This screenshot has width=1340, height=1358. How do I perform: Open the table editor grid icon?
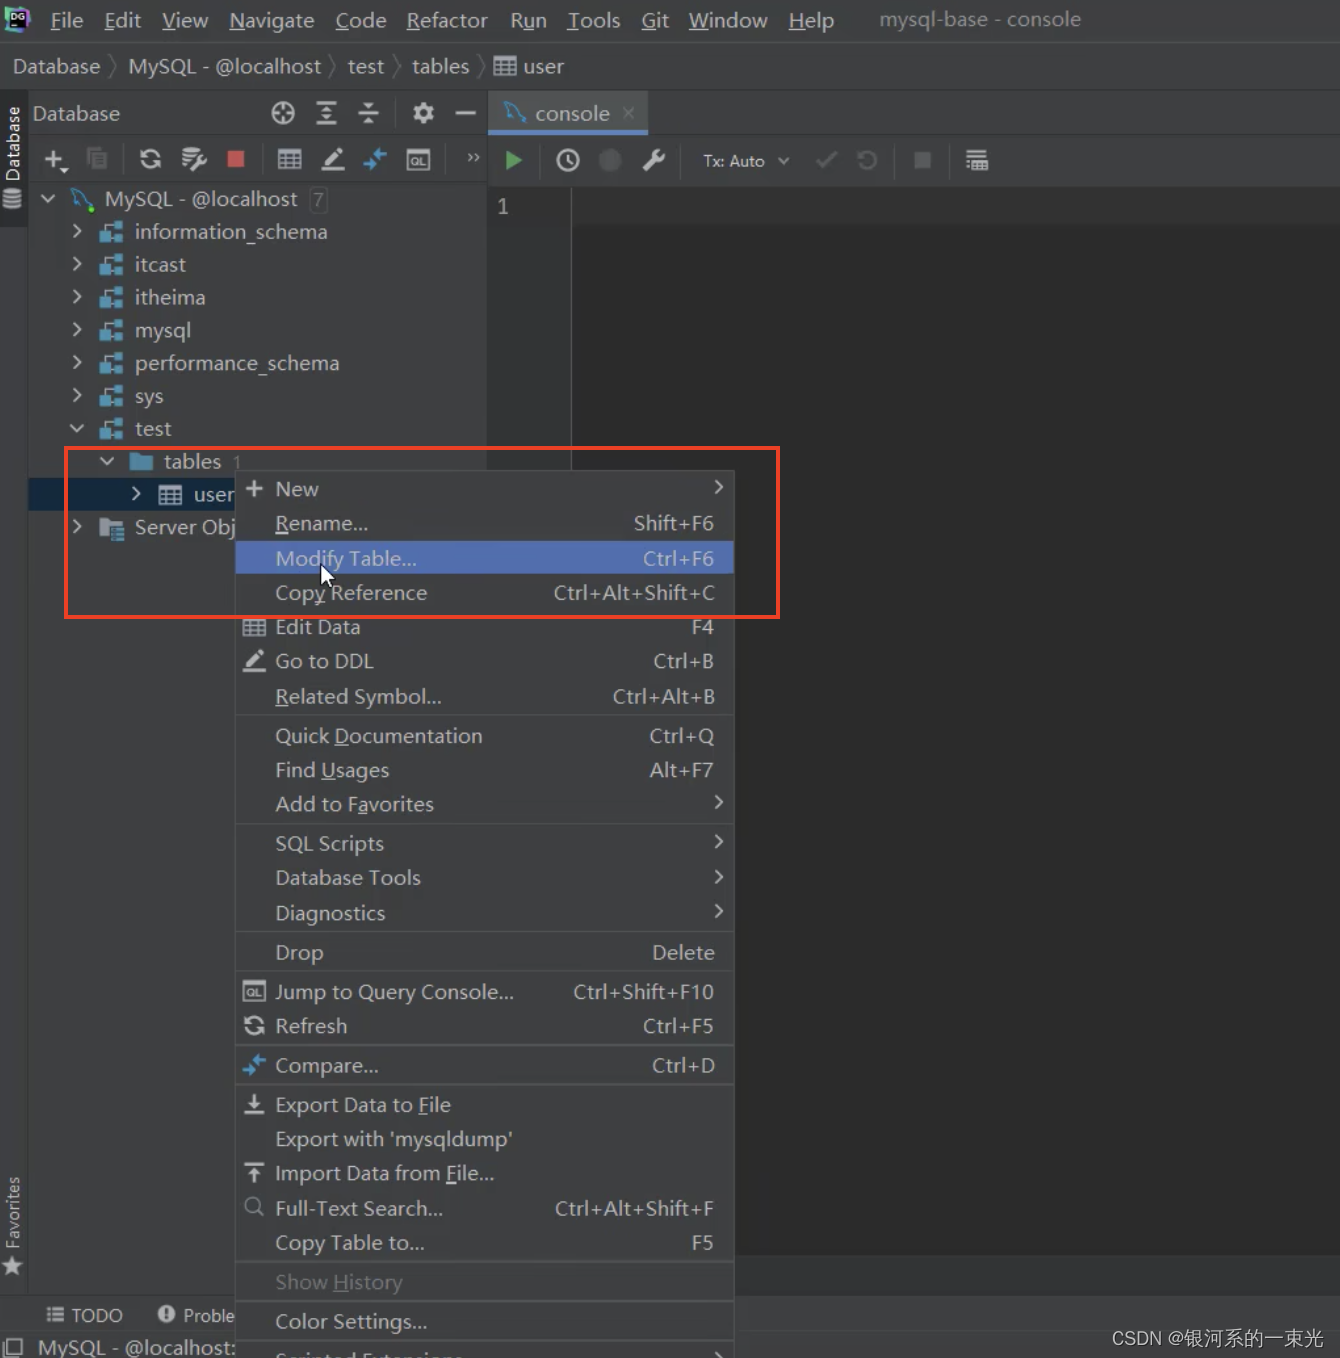[x=290, y=159]
